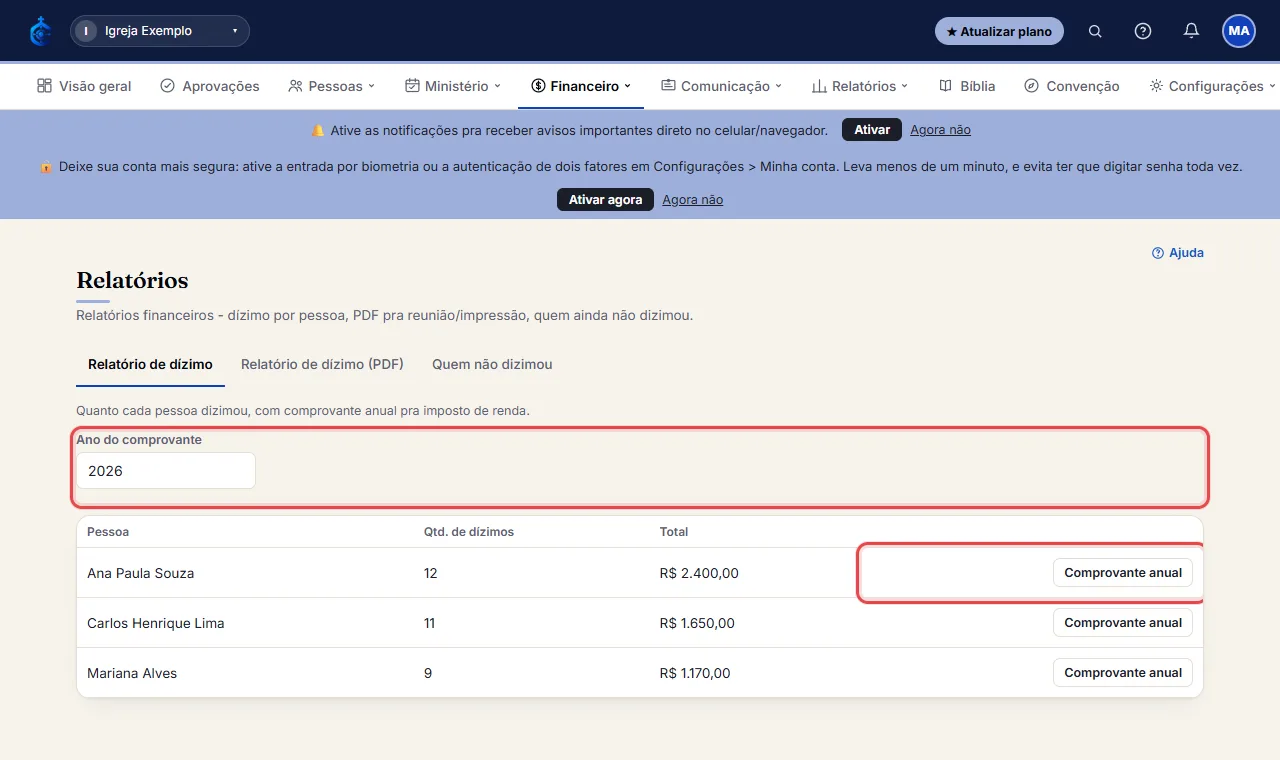This screenshot has height=760, width=1280.
Task: Click the Ajuda help circle icon
Action: click(x=1158, y=253)
